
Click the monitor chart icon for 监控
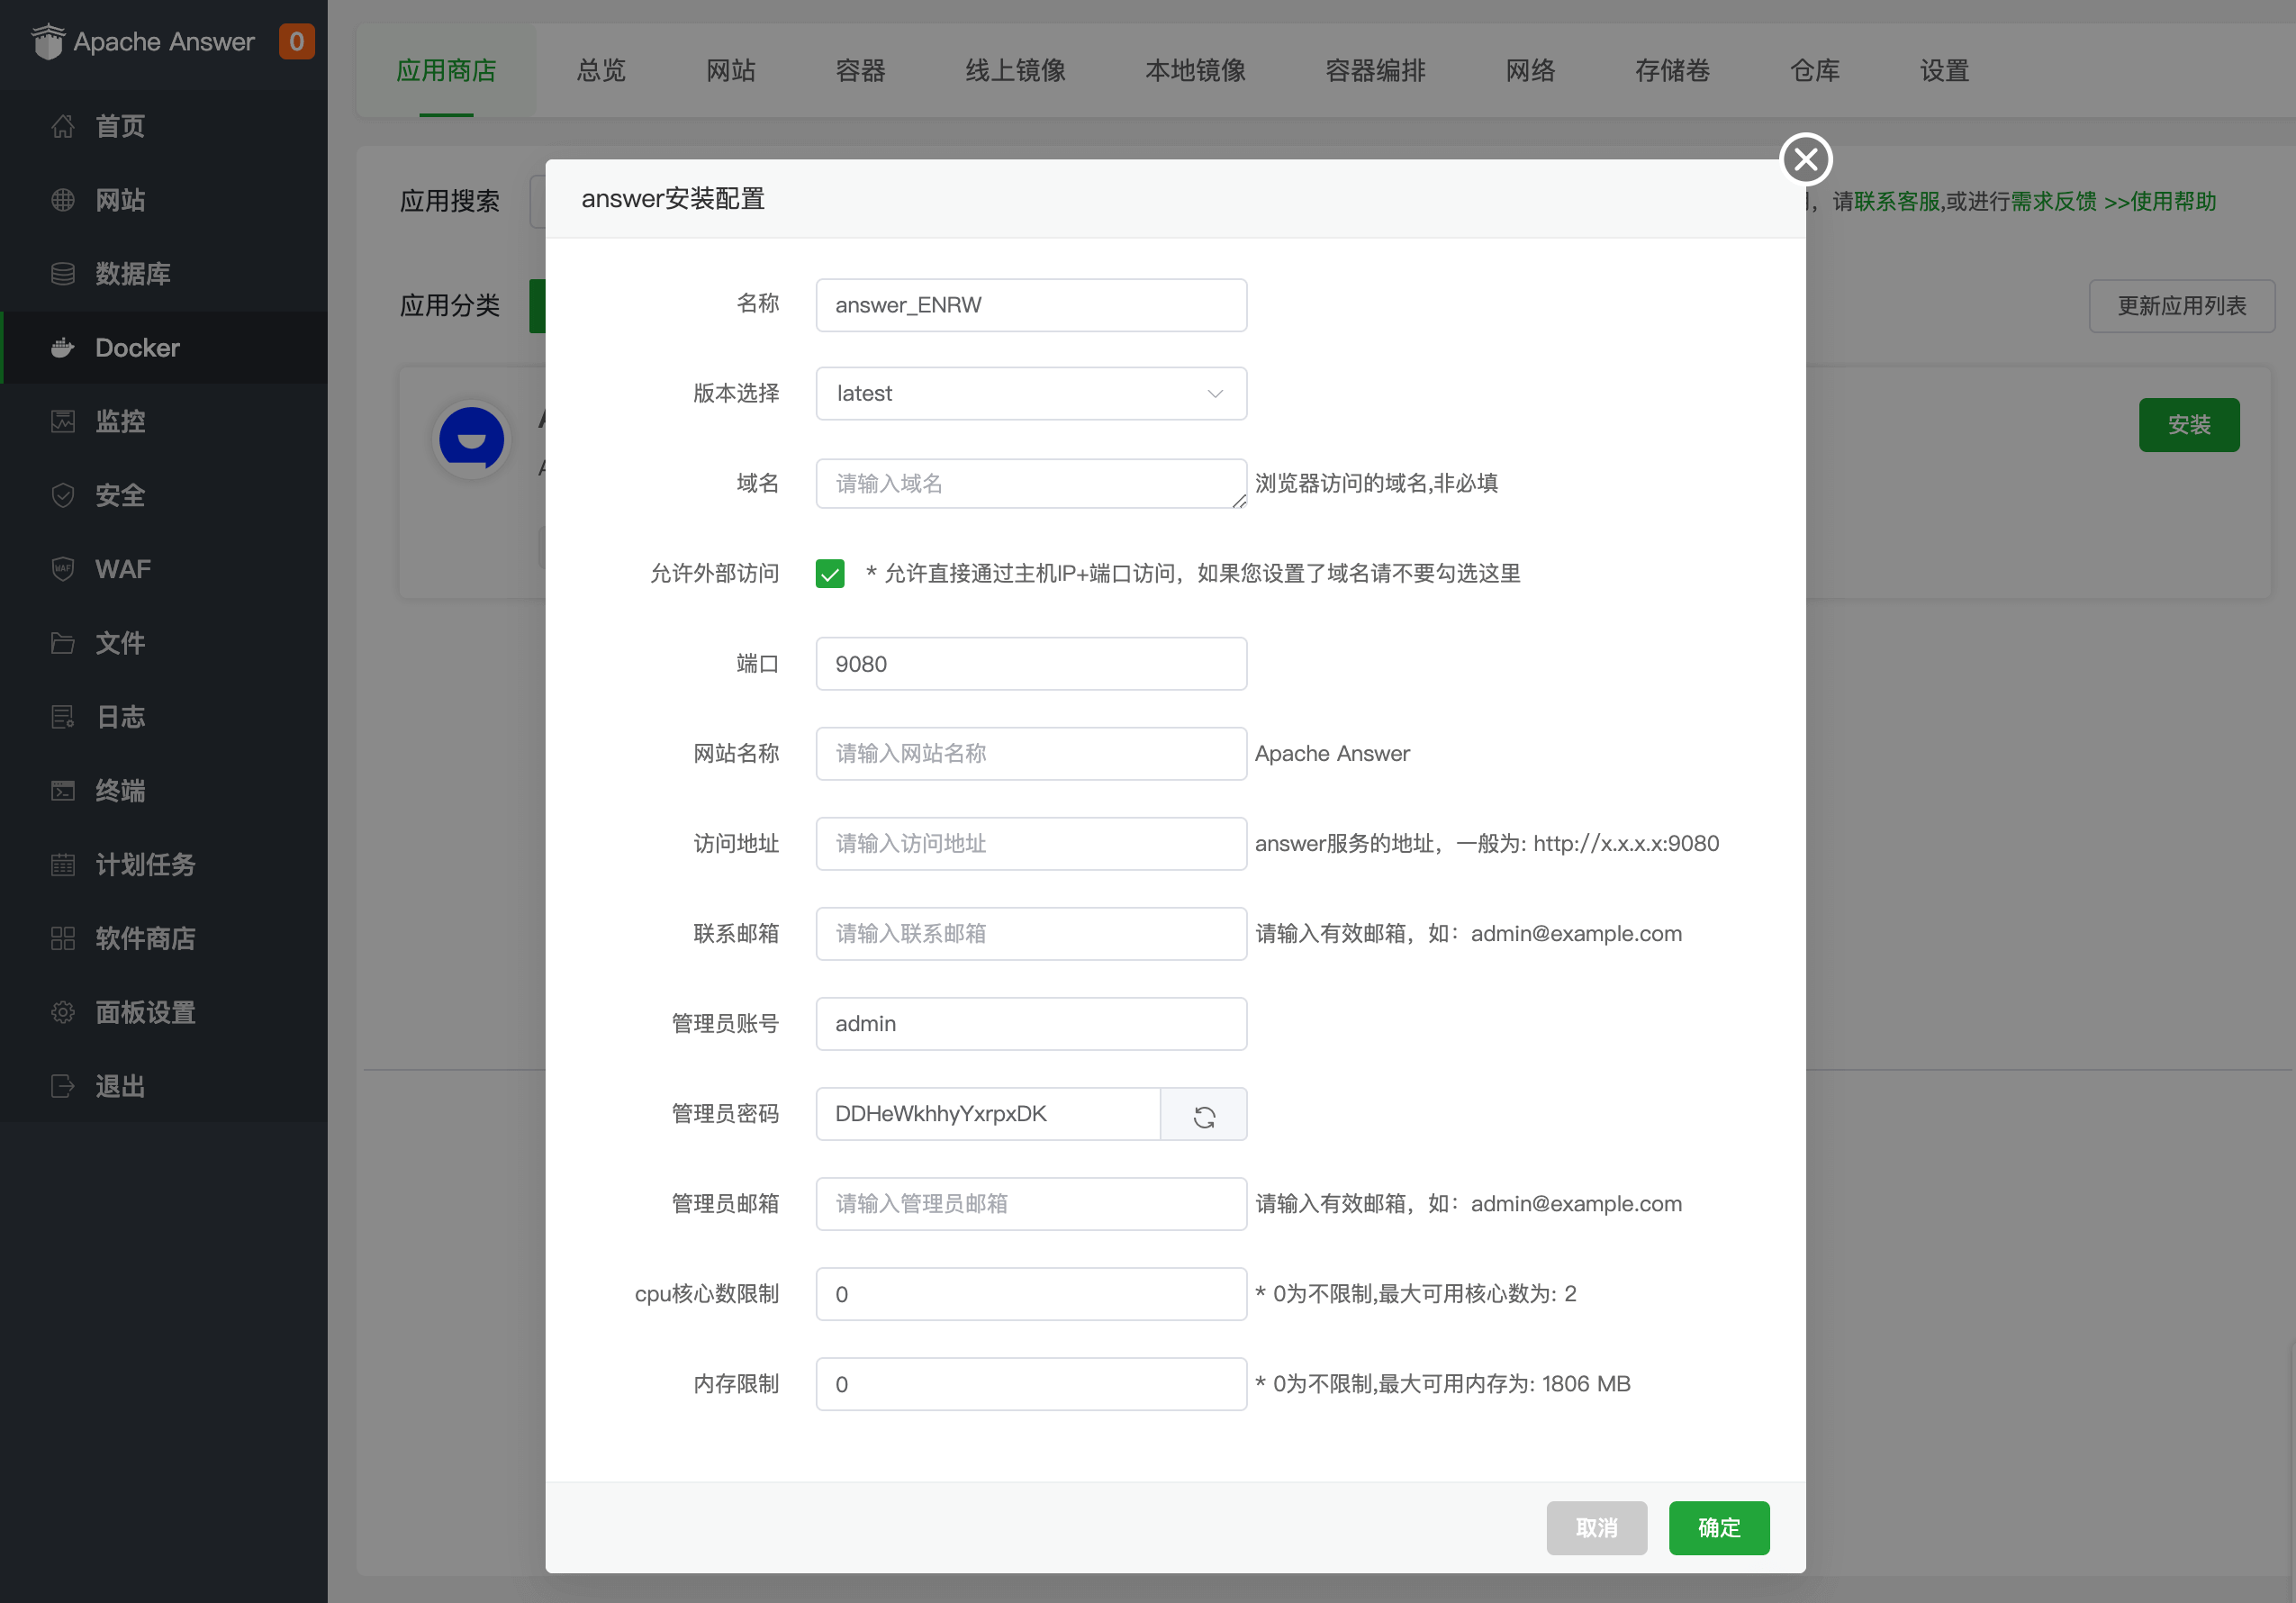click(x=63, y=421)
